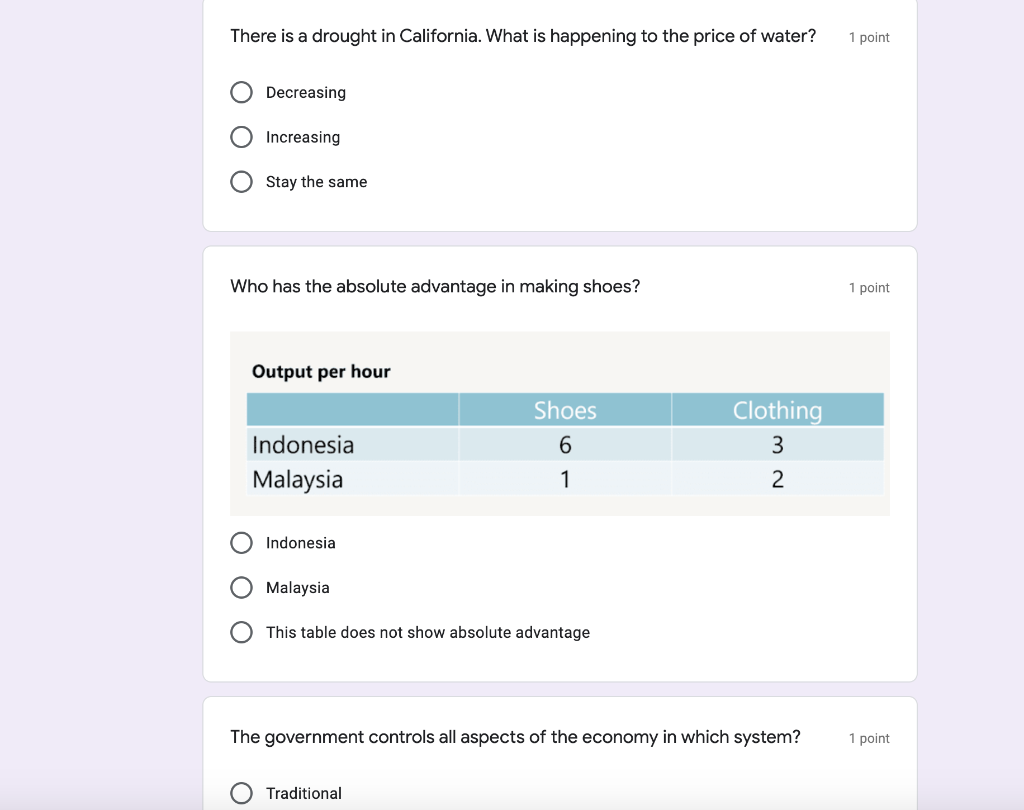
Task: Click the government controls economy question text
Action: (x=515, y=737)
